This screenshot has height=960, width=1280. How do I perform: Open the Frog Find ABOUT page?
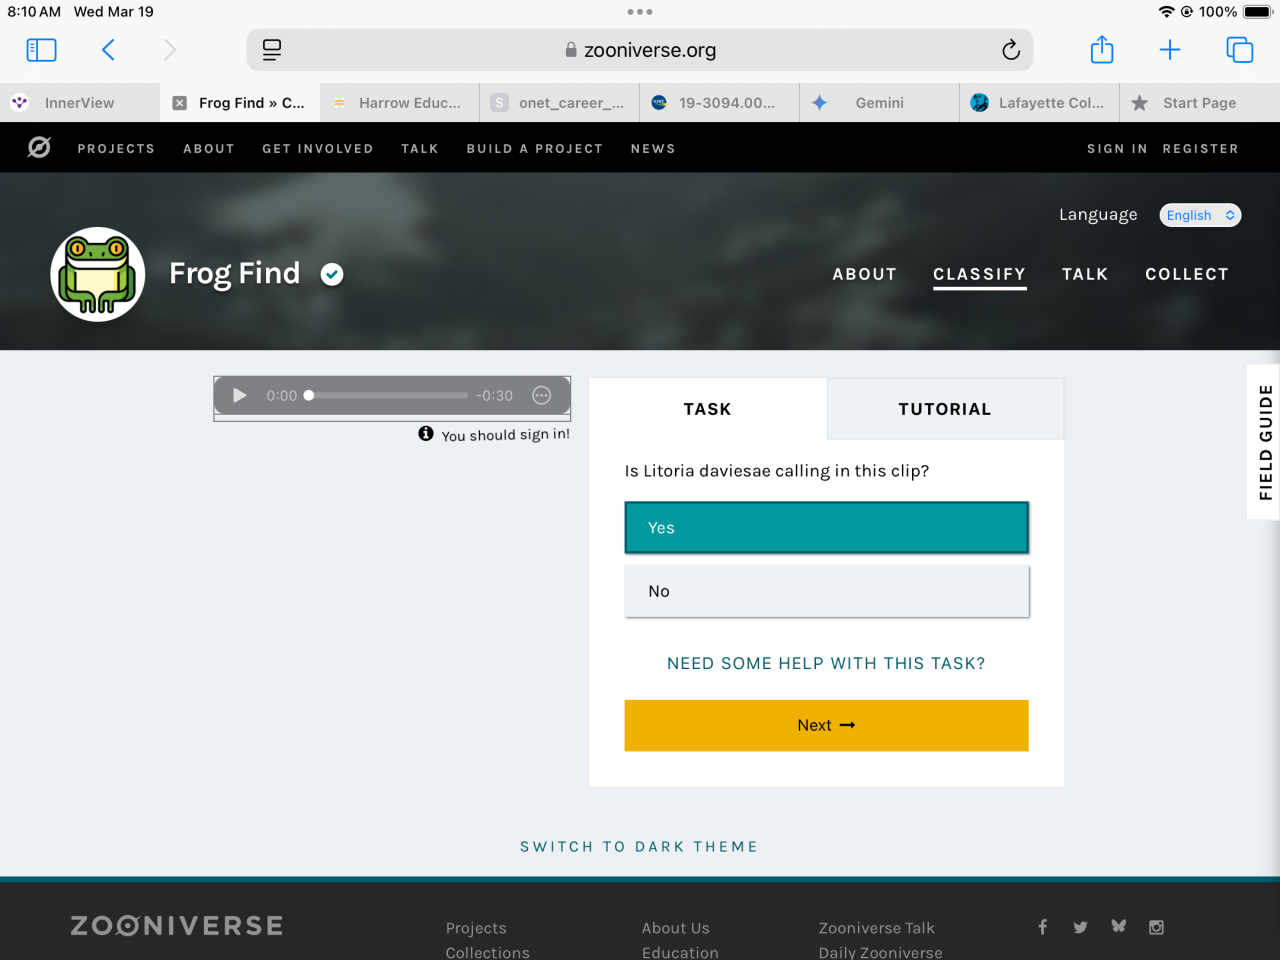(865, 274)
